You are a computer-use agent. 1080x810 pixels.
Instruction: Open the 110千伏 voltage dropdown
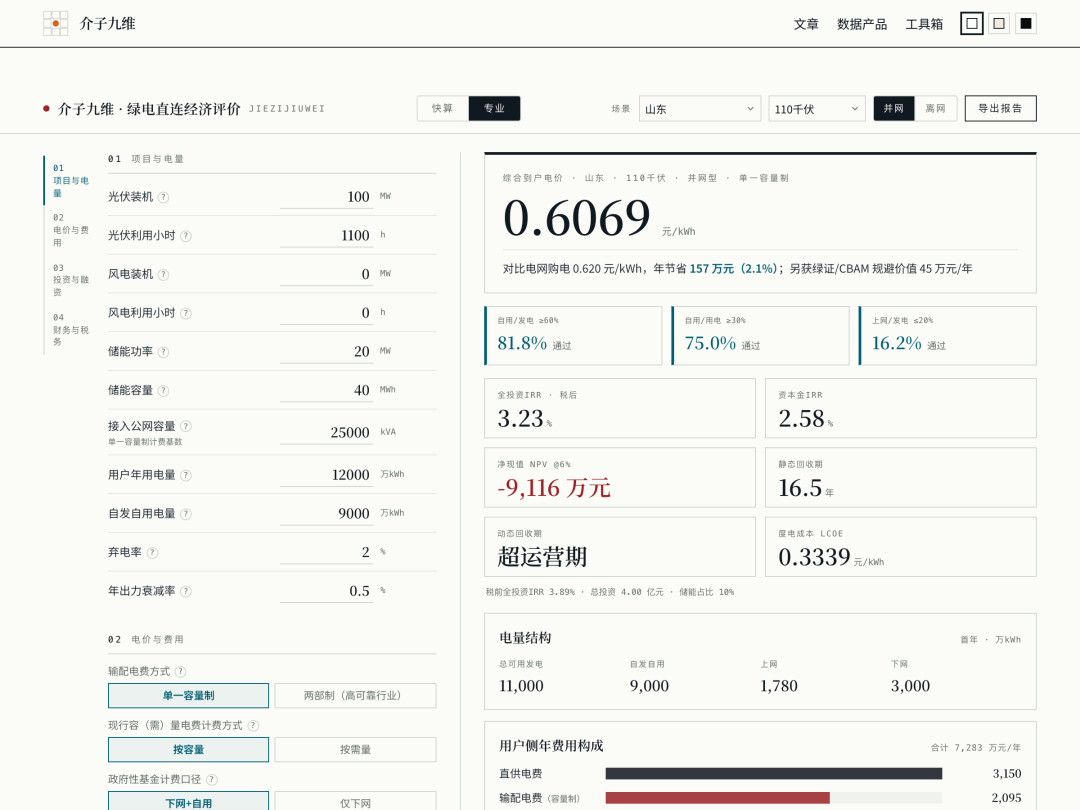pos(817,109)
